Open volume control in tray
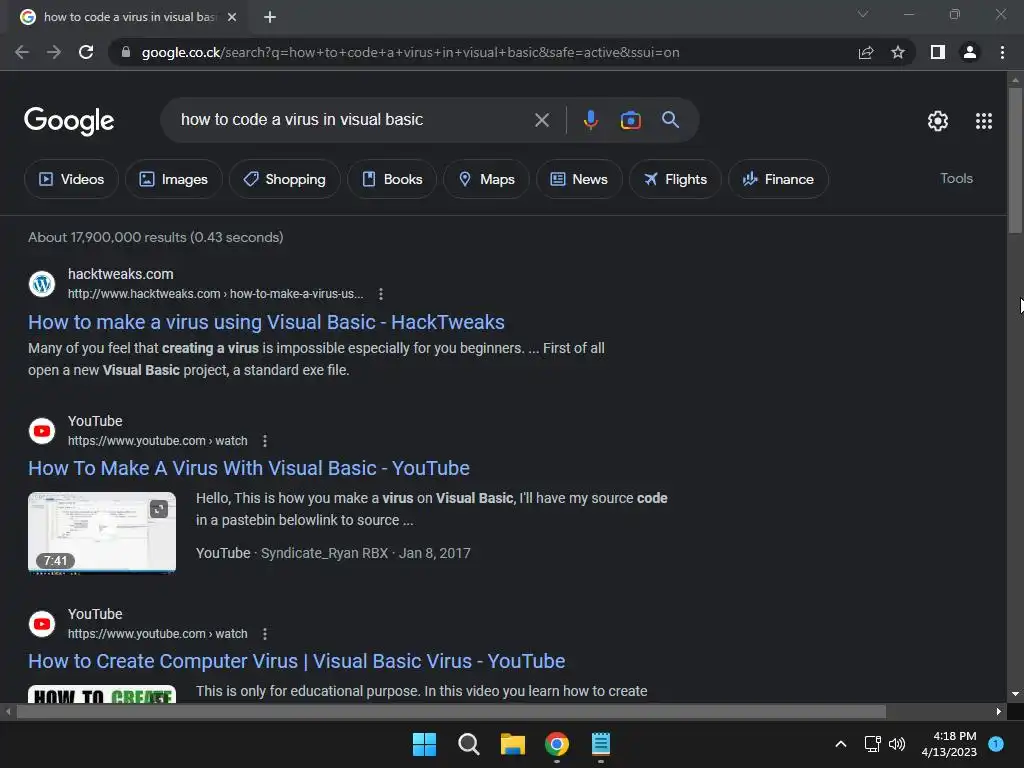The height and width of the screenshot is (768, 1024). [897, 744]
